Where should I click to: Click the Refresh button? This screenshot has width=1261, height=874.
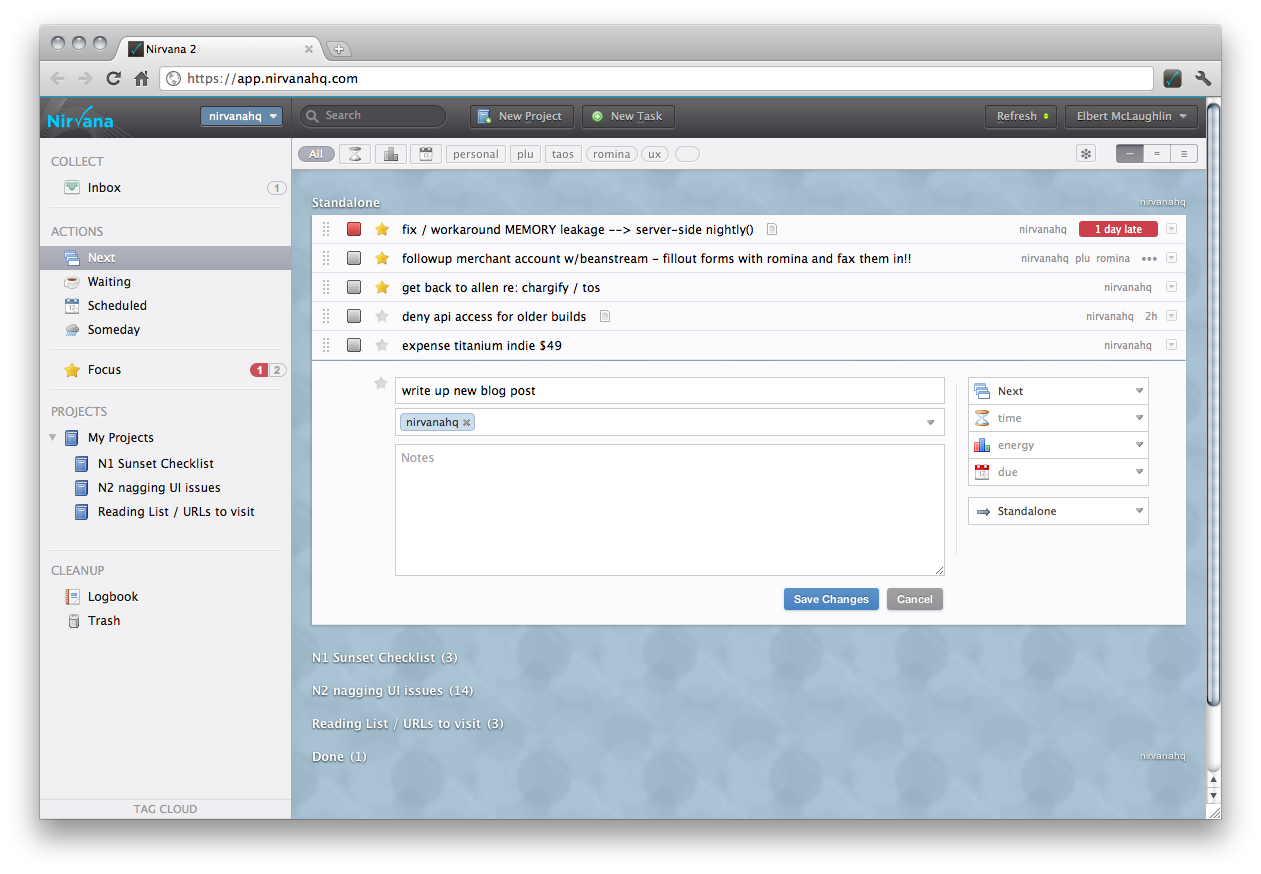(x=1021, y=116)
